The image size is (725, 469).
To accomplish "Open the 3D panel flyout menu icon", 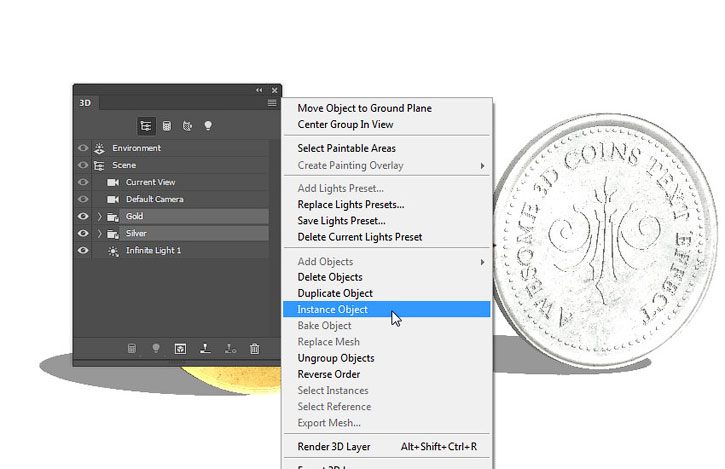I will (272, 102).
